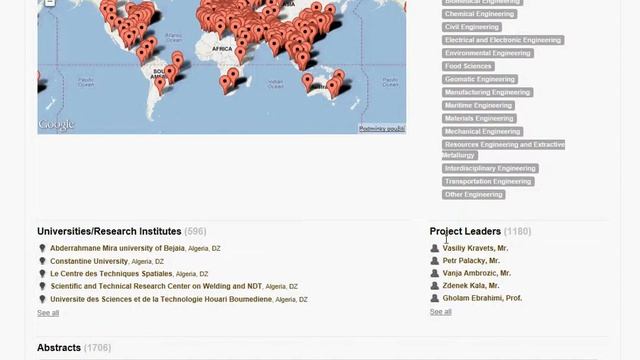Choose the Environmental Engineering tag

[487, 53]
